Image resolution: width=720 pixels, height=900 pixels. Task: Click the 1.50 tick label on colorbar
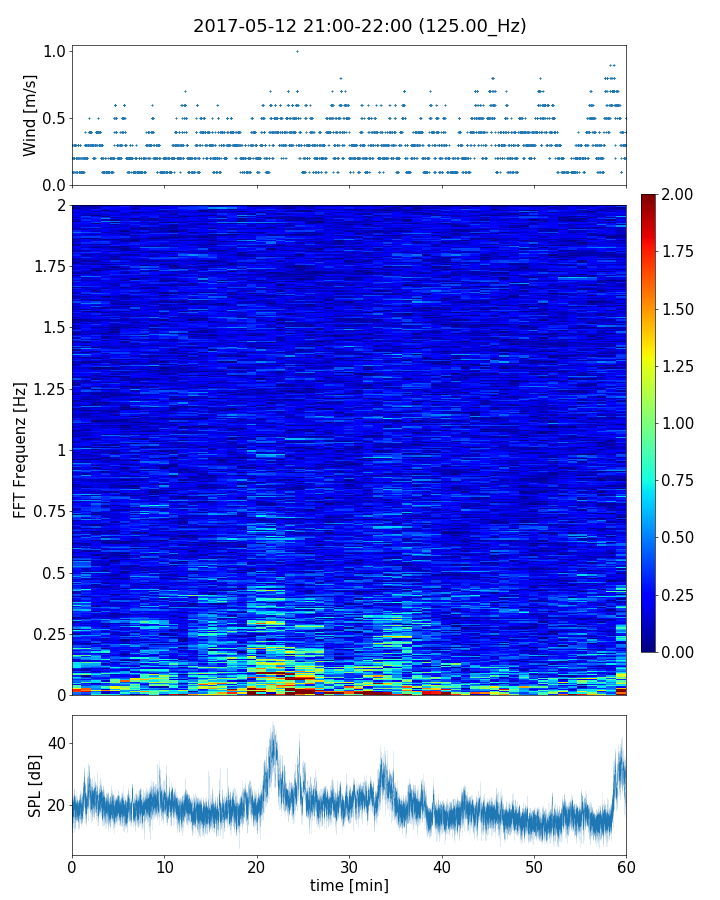tap(682, 309)
